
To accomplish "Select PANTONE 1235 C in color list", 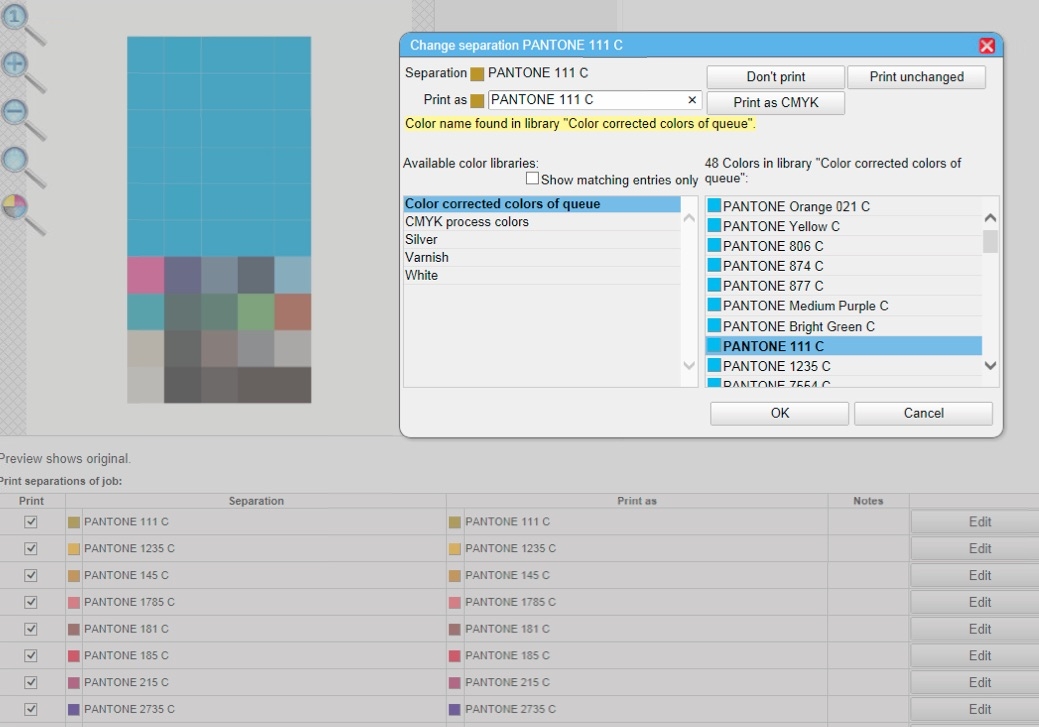I will 844,366.
